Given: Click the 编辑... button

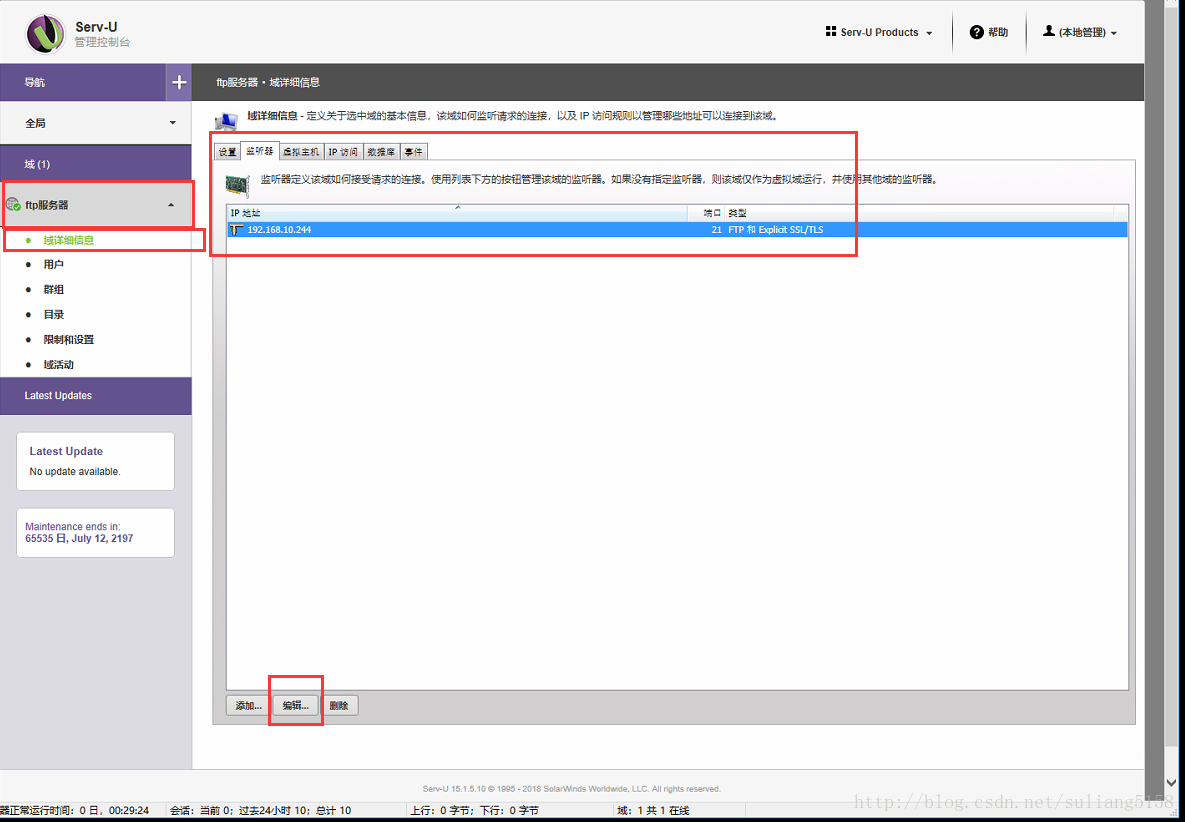Looking at the screenshot, I should click(x=295, y=706).
